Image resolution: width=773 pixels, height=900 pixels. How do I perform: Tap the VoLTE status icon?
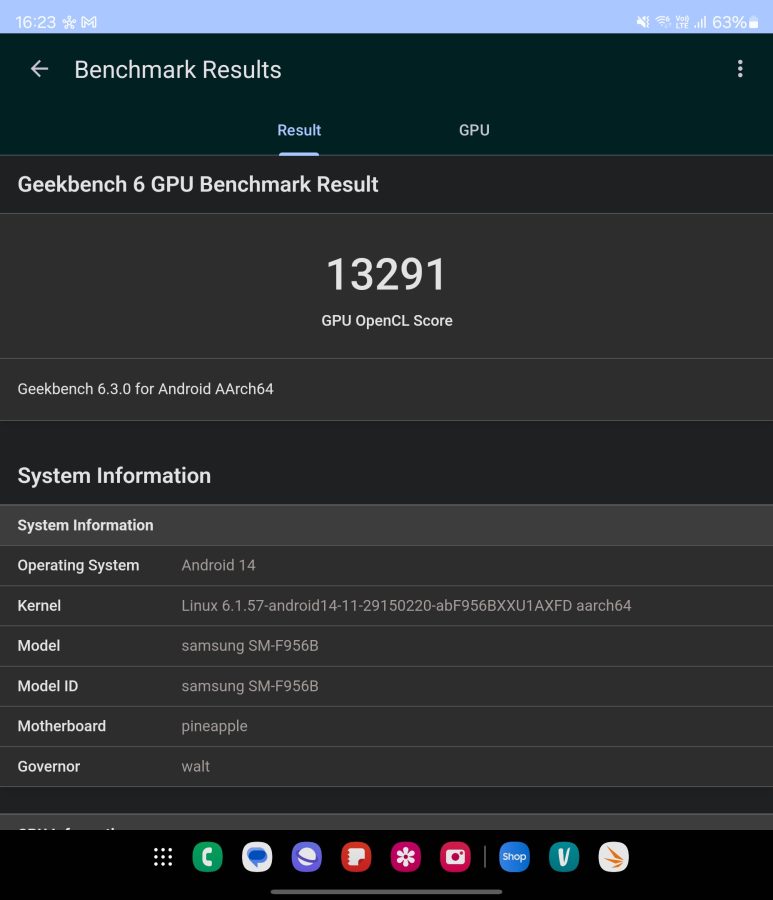click(682, 22)
